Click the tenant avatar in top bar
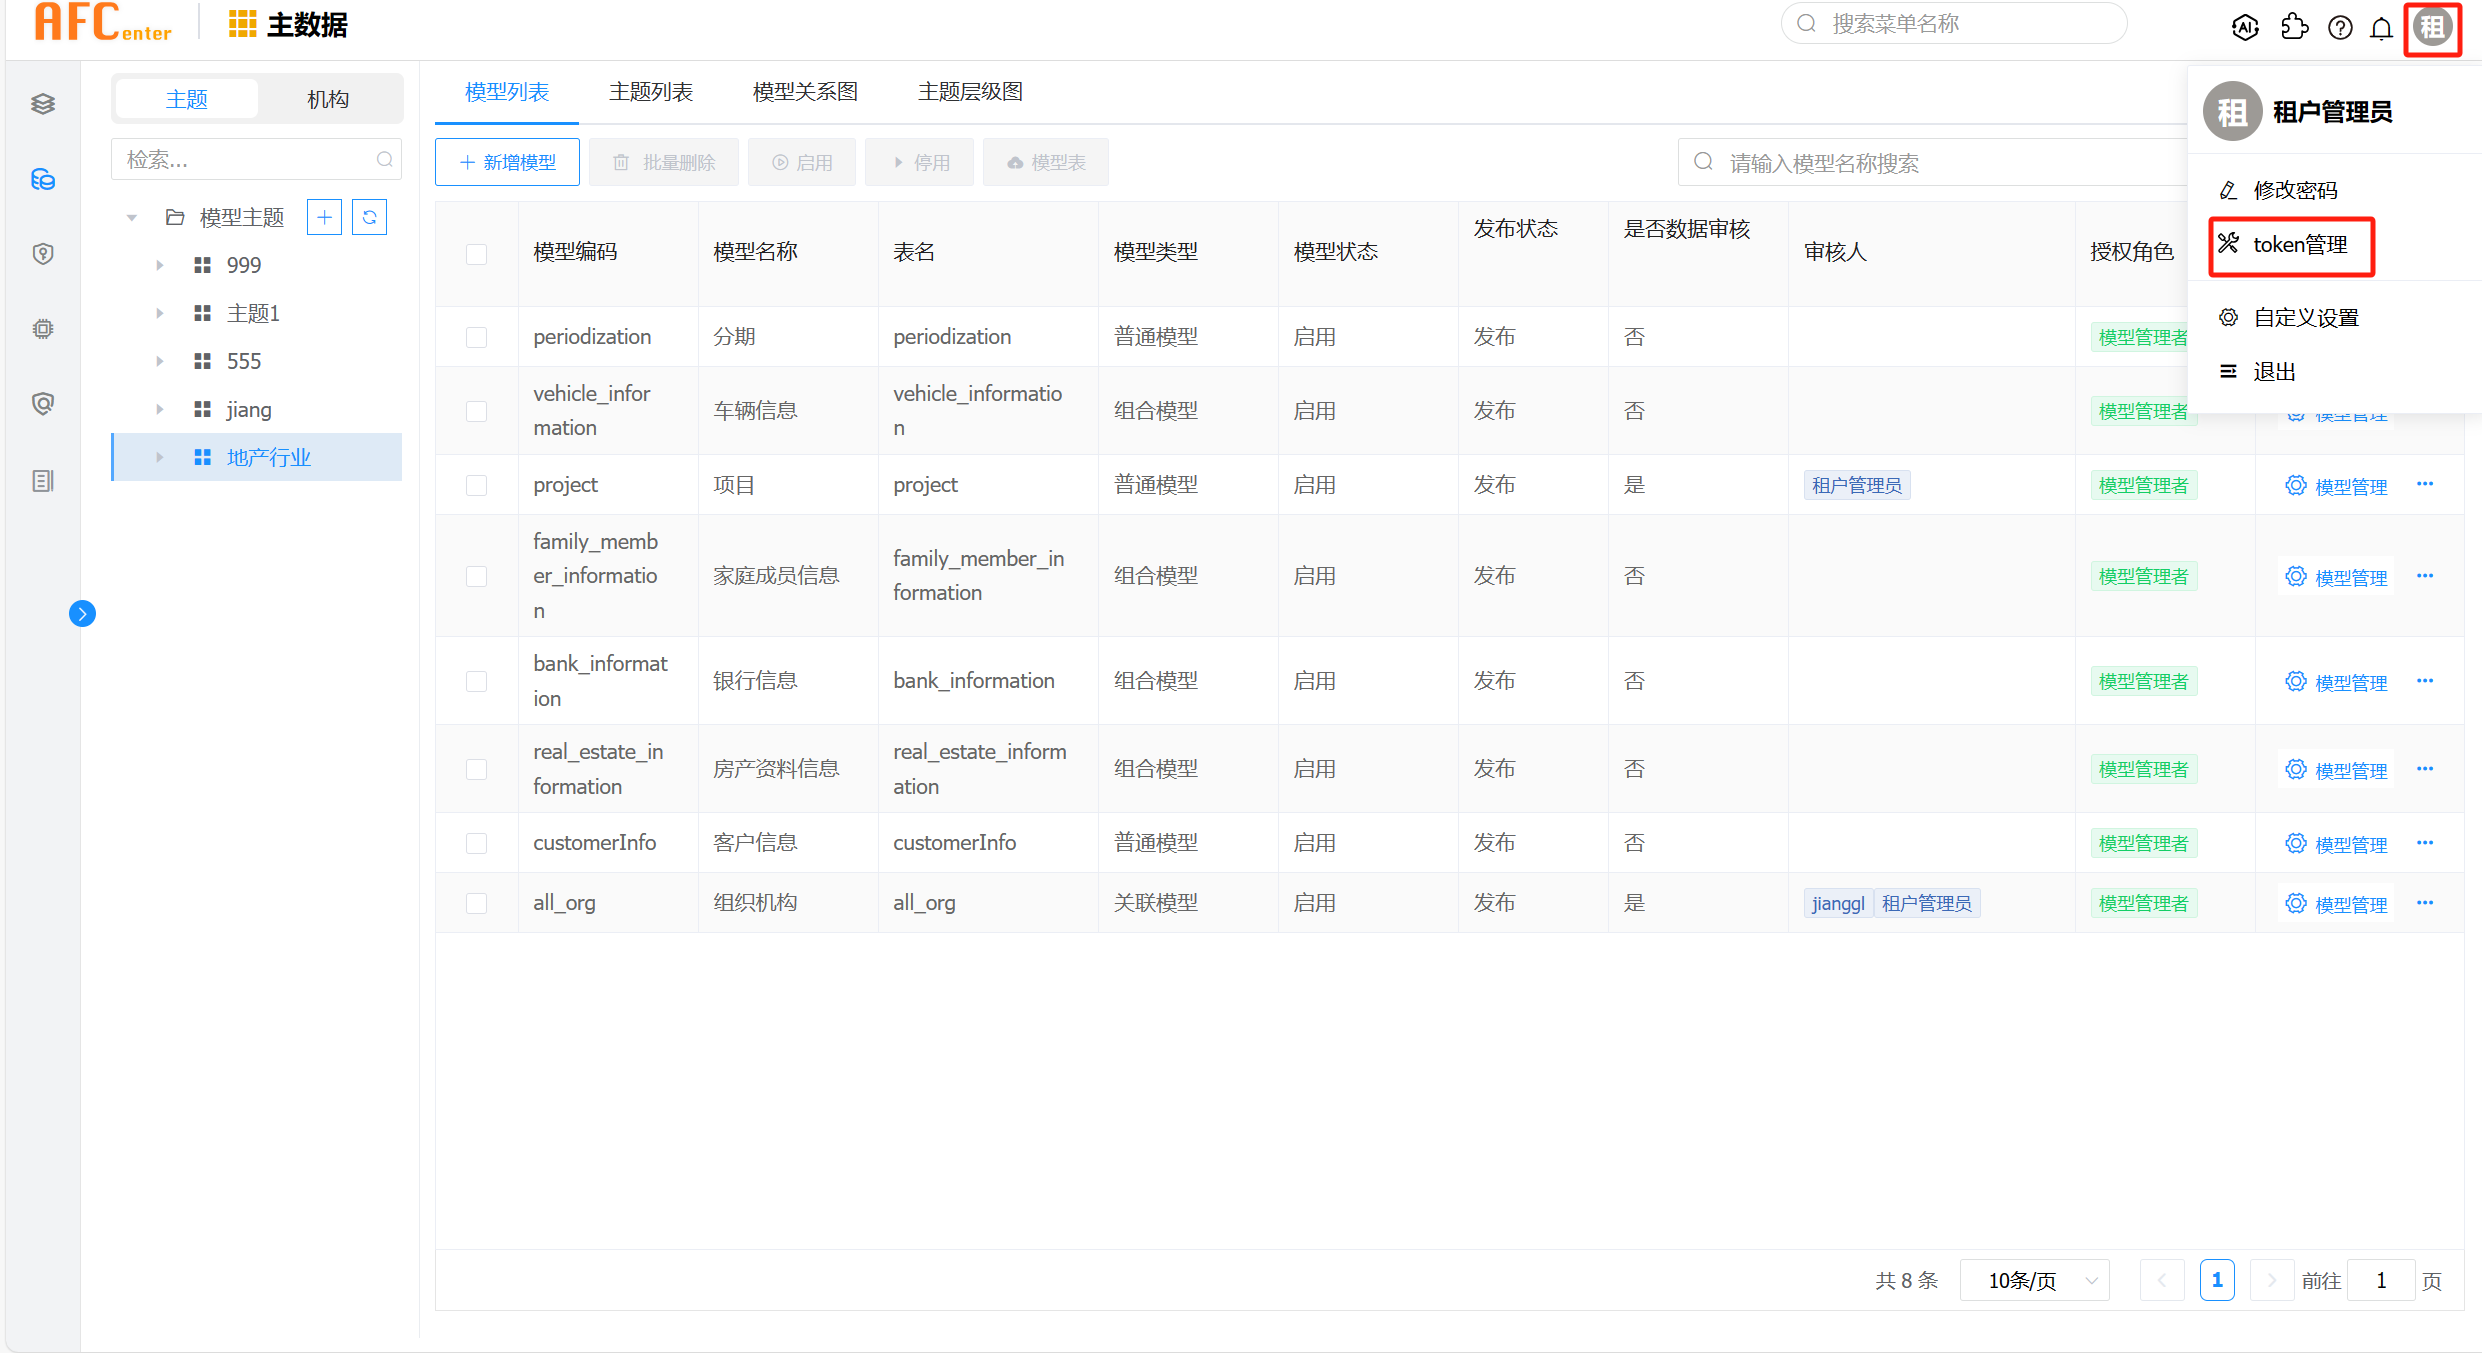 click(2432, 27)
